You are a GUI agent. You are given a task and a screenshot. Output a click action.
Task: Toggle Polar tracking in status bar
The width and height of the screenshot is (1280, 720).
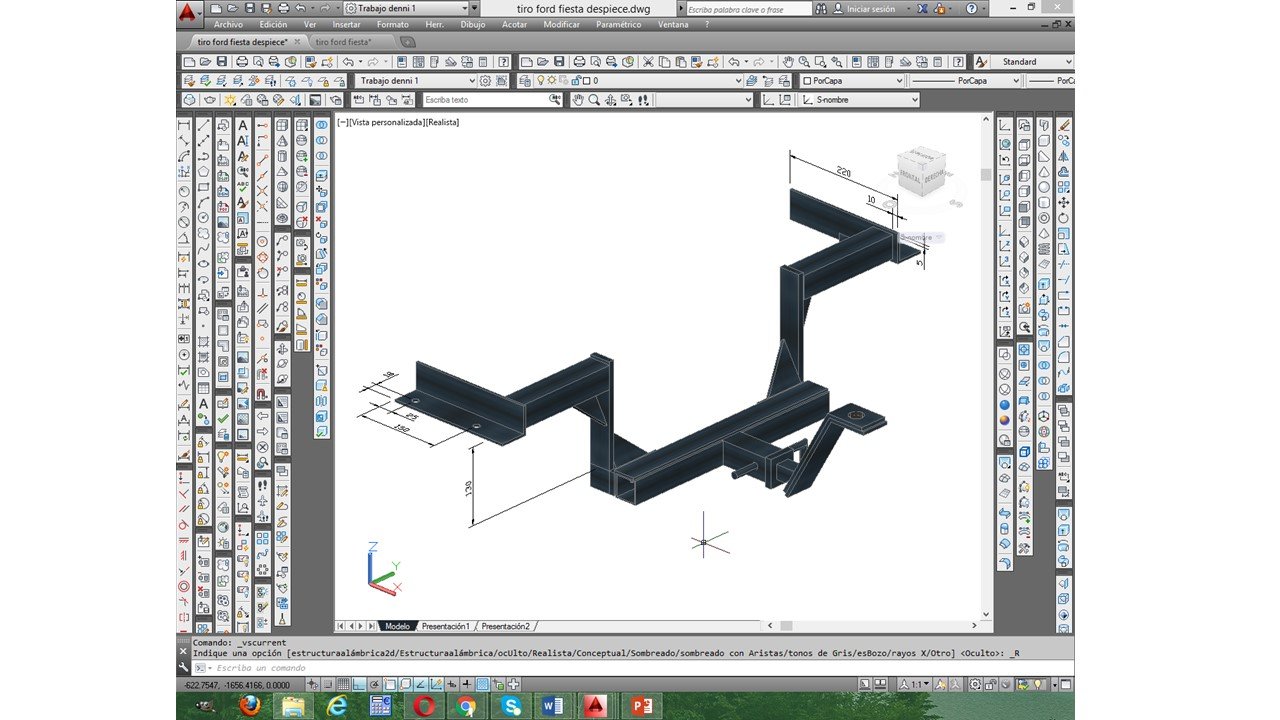coord(375,684)
